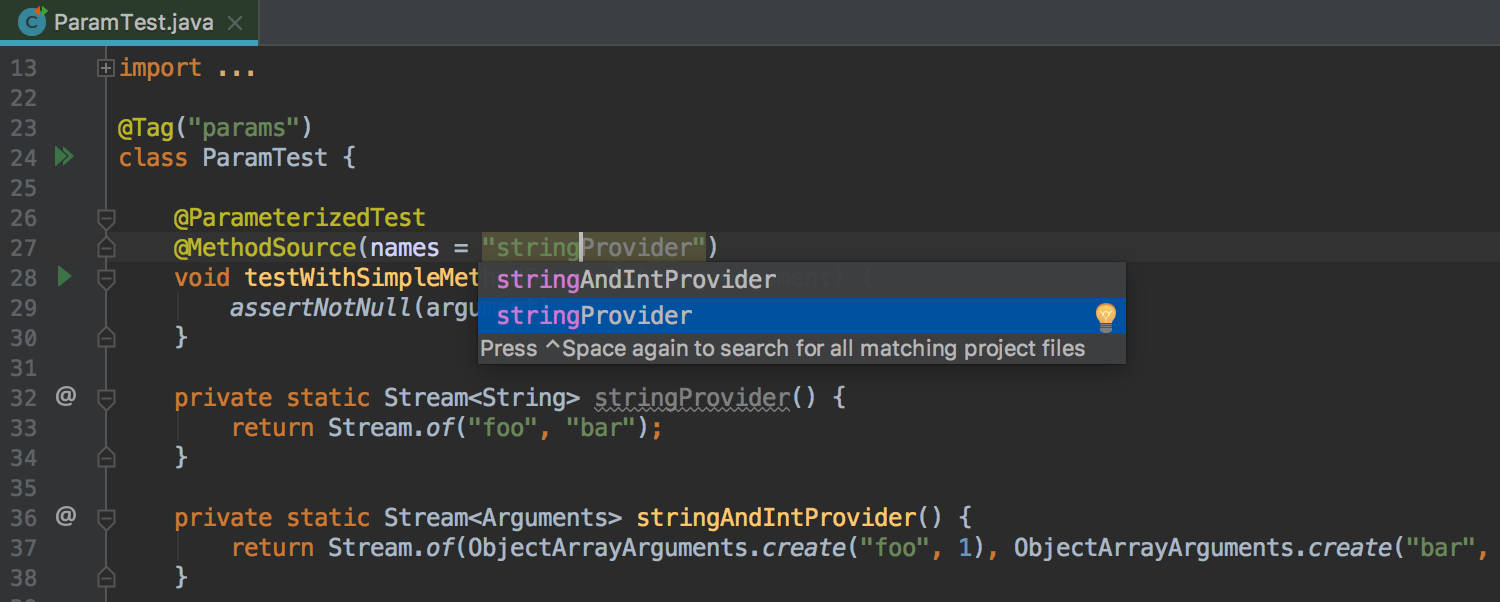Toggle the fold marker at @MethodSource line
Screen dimensions: 1500x602
[x=106, y=247]
